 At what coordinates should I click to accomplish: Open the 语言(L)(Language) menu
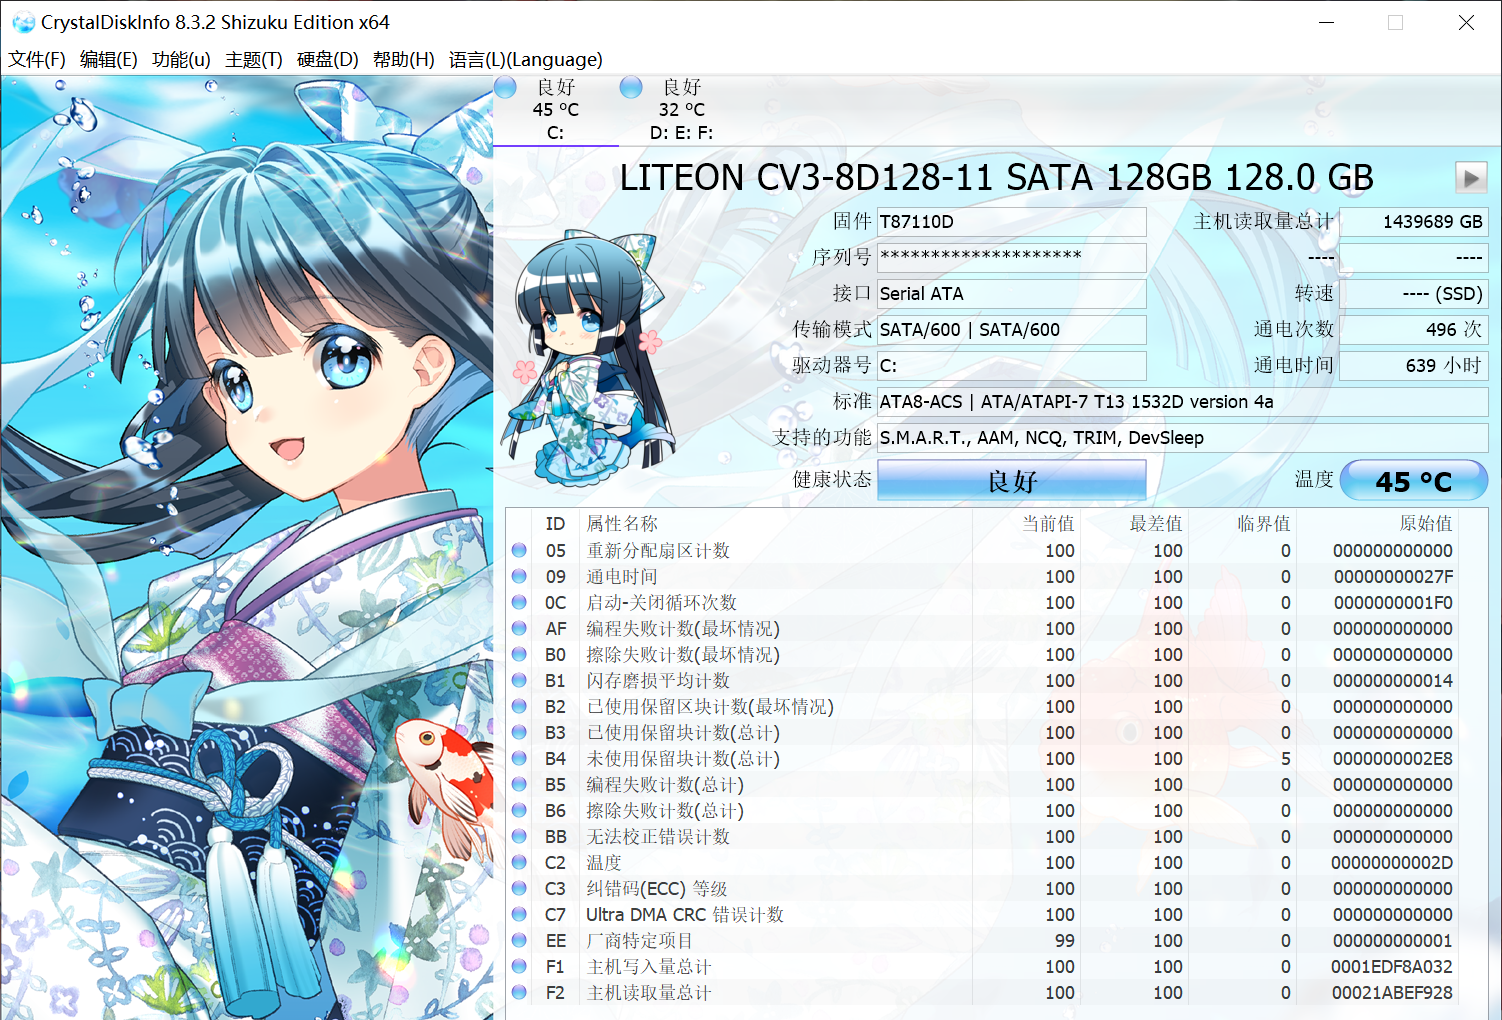point(525,60)
